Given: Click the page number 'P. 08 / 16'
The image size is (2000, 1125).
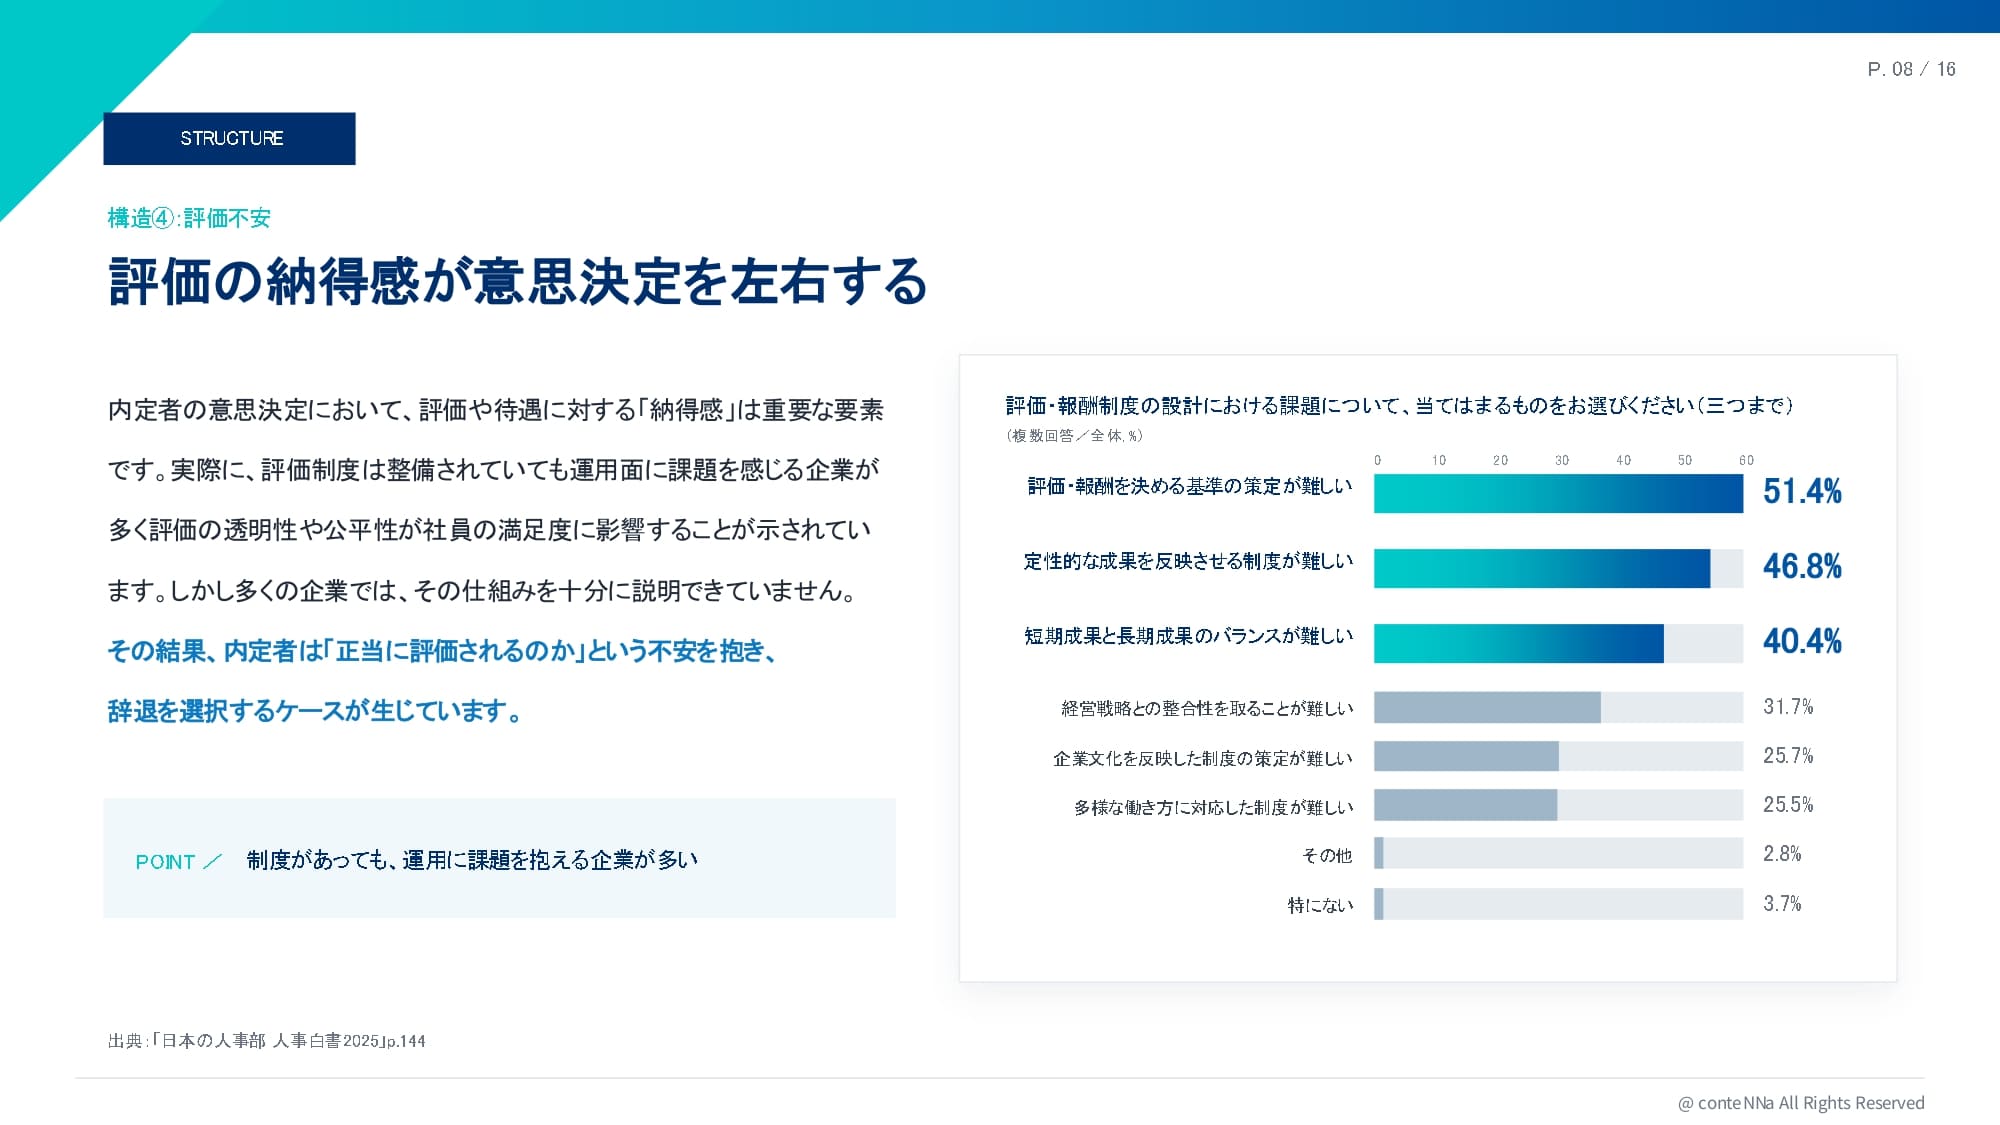Looking at the screenshot, I should 1911,69.
